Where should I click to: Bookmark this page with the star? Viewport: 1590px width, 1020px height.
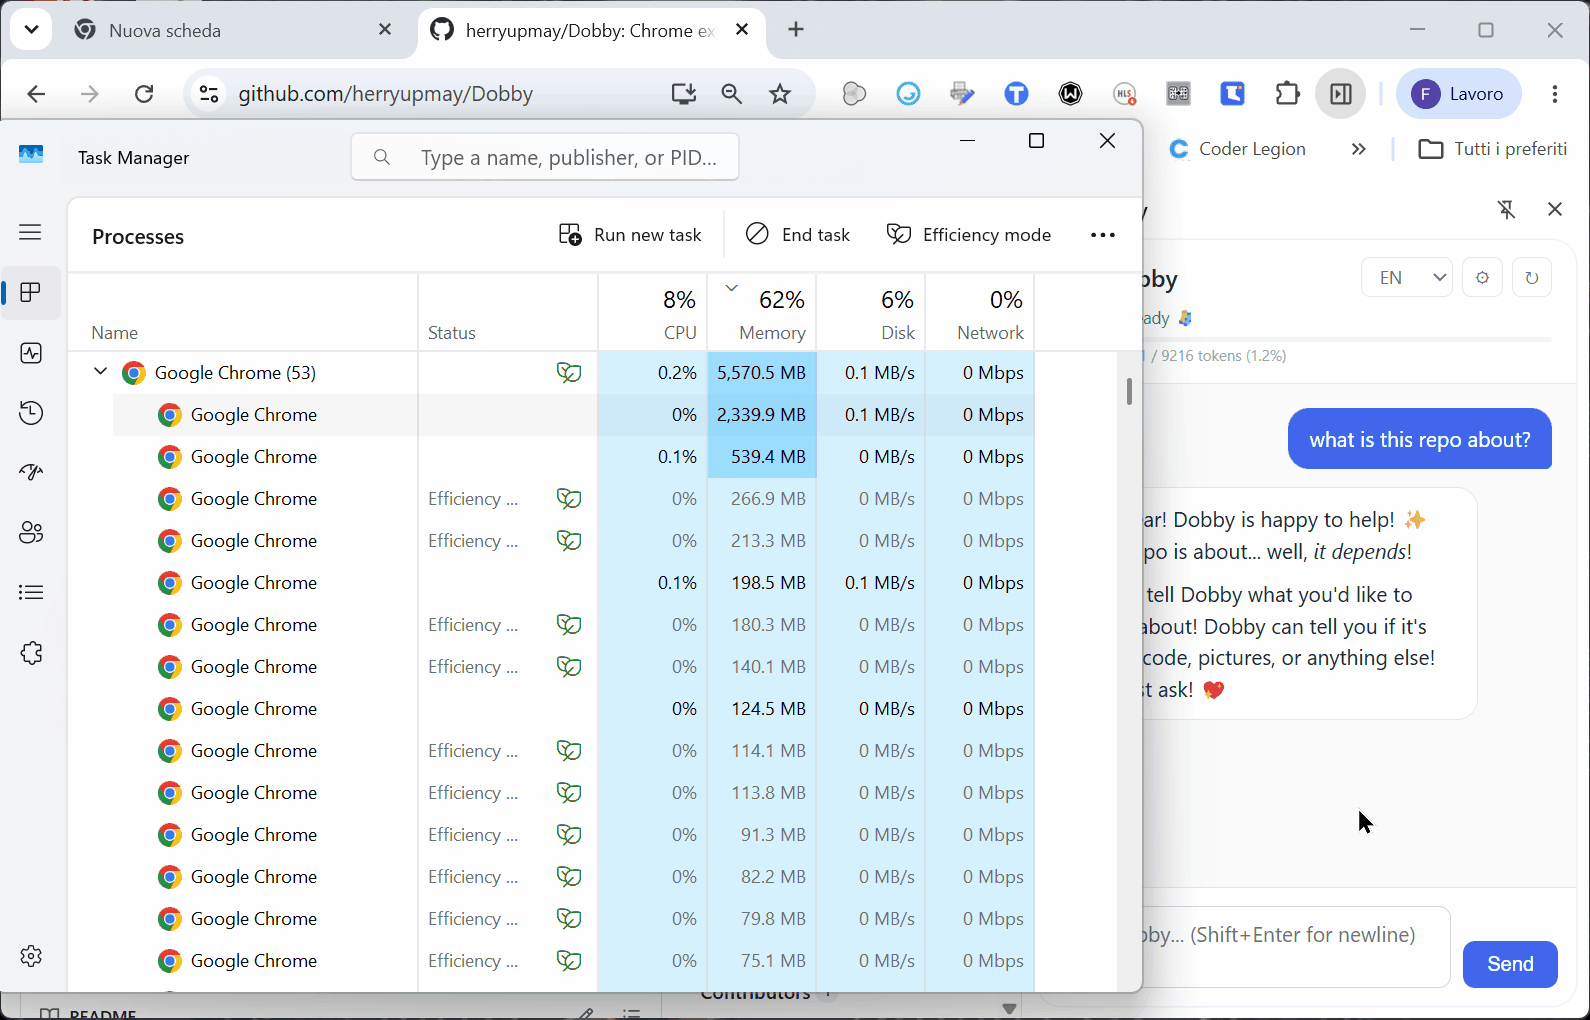[780, 94]
